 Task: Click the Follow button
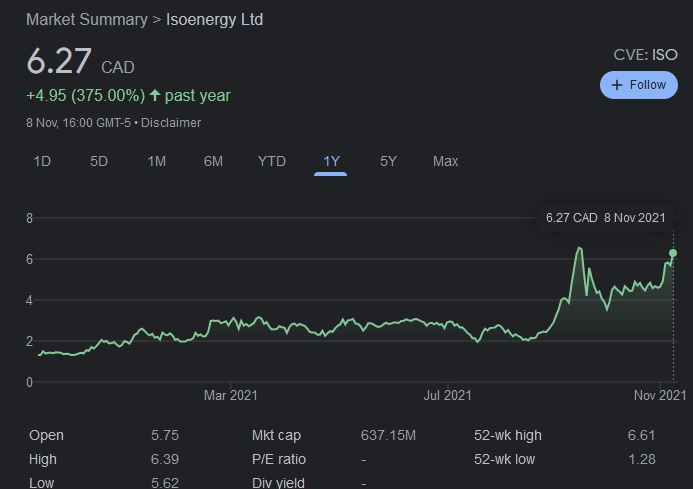[639, 85]
